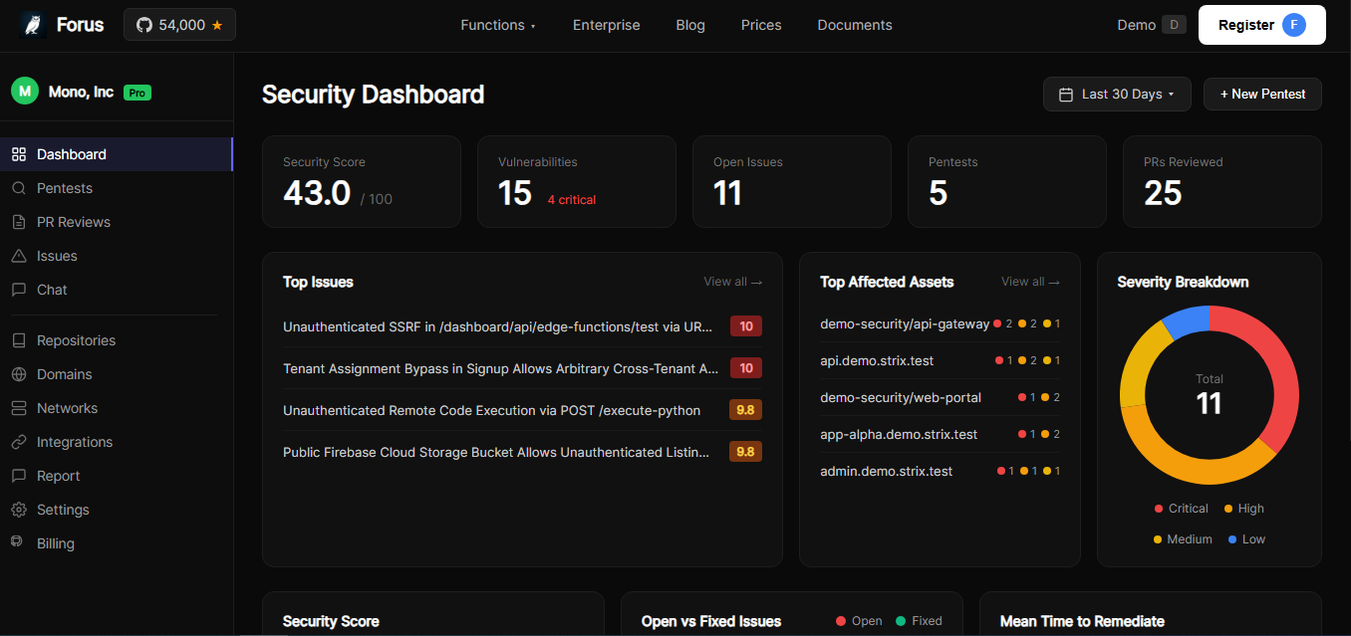The width and height of the screenshot is (1351, 636).
Task: Select Repositories in the sidebar
Action: [x=116, y=340]
